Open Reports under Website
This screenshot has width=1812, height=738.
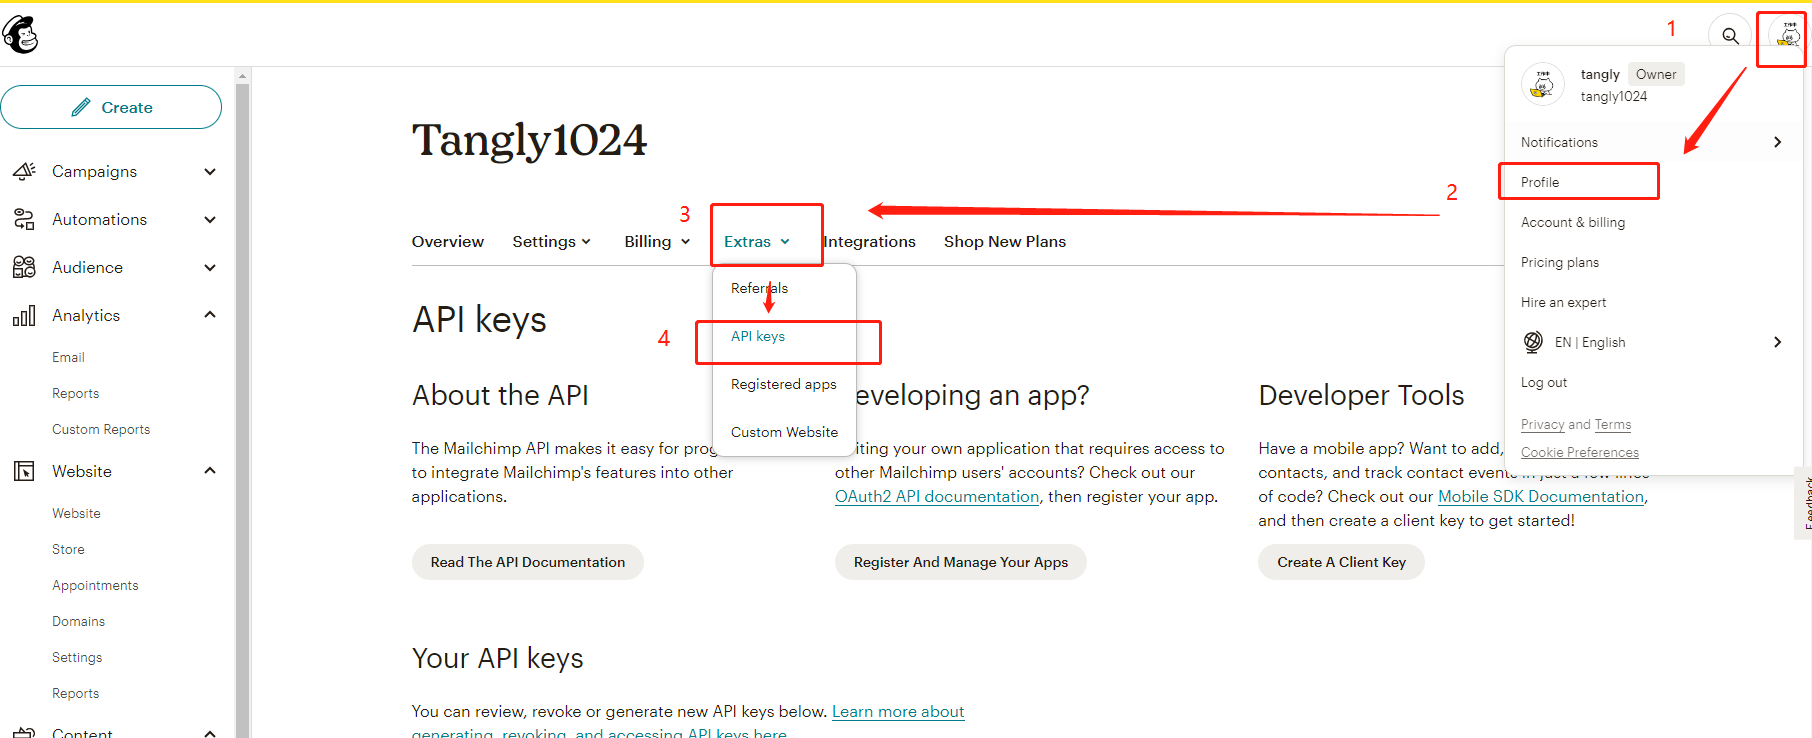[x=76, y=693]
